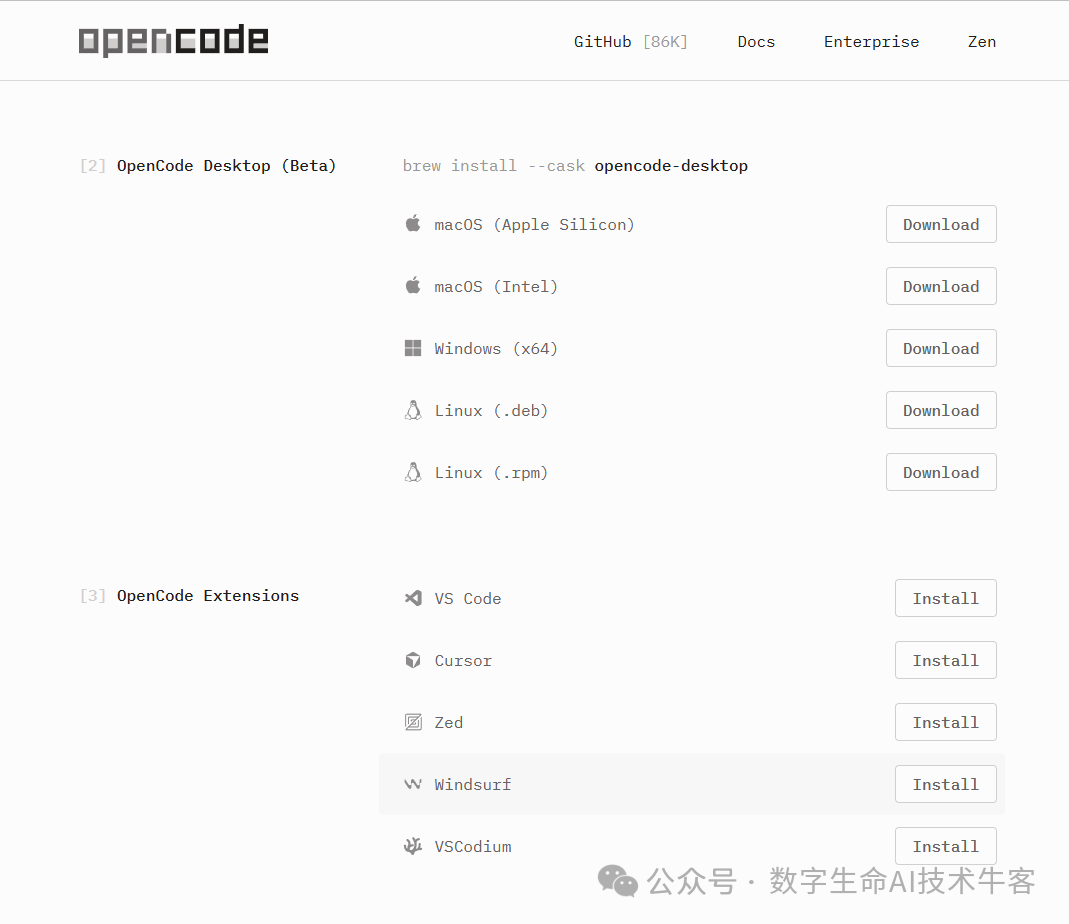Viewport: 1069px width, 924px height.
Task: Download Windows x64 build
Action: point(941,348)
